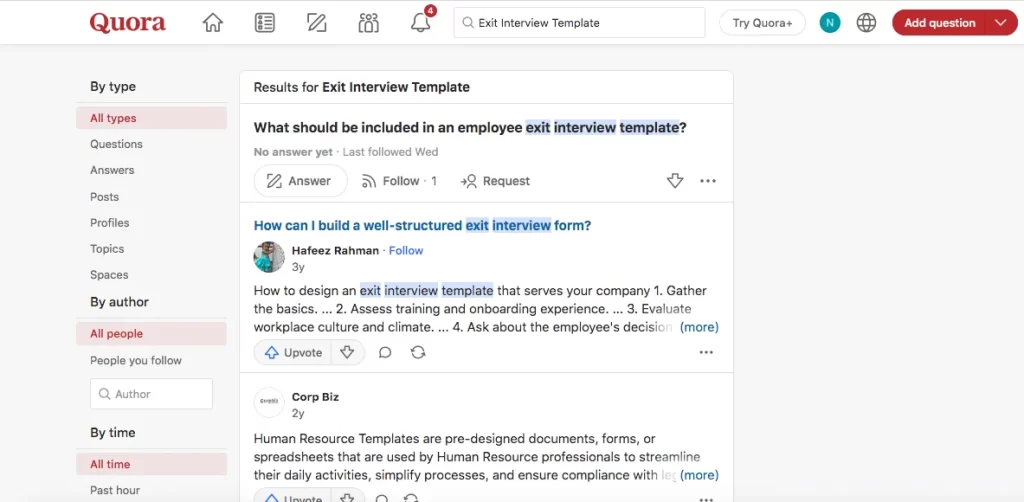Viewport: 1024px width, 502px height.
Task: Click Corp Biz profile logo
Action: tap(269, 403)
